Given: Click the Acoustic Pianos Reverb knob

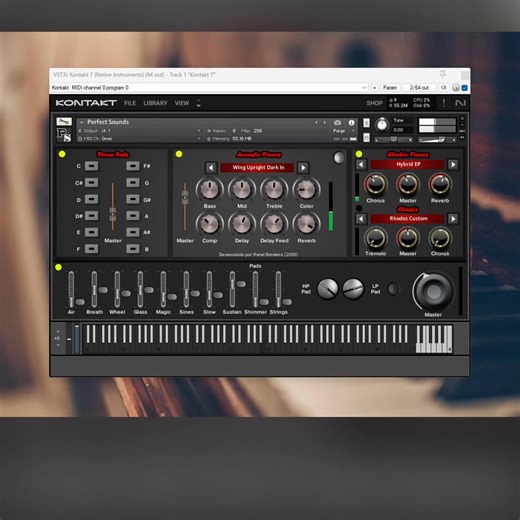Looking at the screenshot, I should [306, 224].
